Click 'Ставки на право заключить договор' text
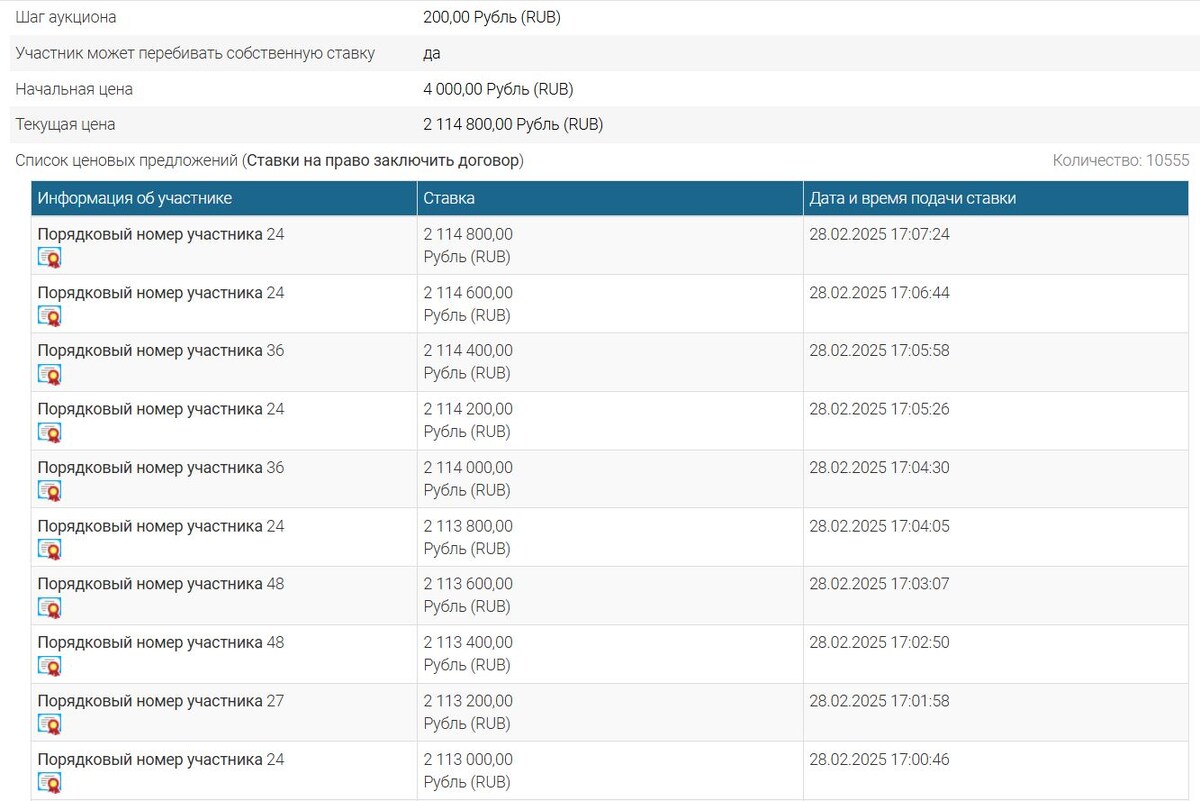Image resolution: width=1200 pixels, height=801 pixels. pyautogui.click(x=383, y=160)
